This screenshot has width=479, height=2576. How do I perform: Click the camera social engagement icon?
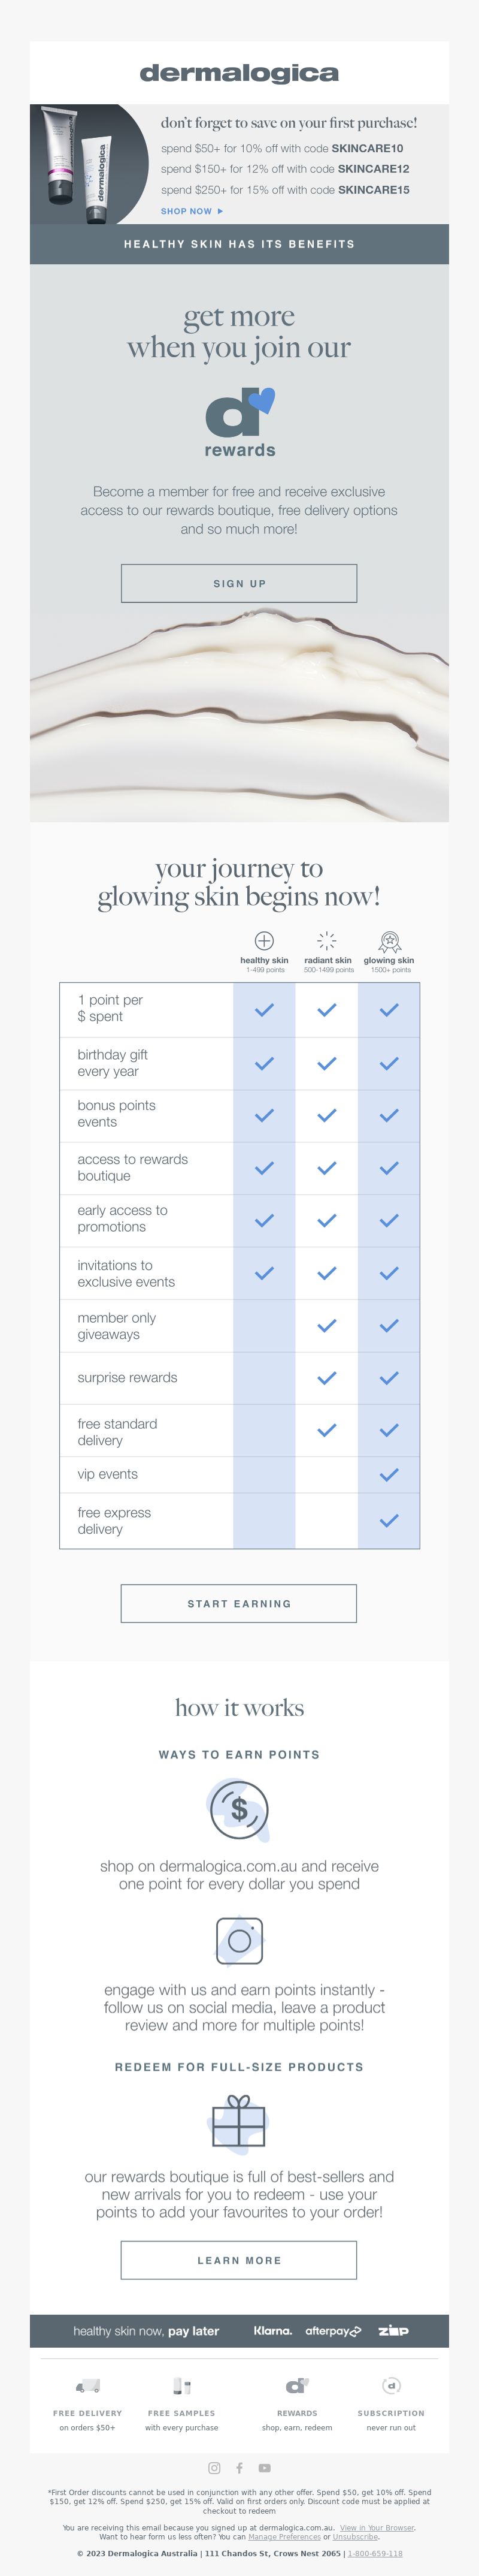pos(239,1940)
